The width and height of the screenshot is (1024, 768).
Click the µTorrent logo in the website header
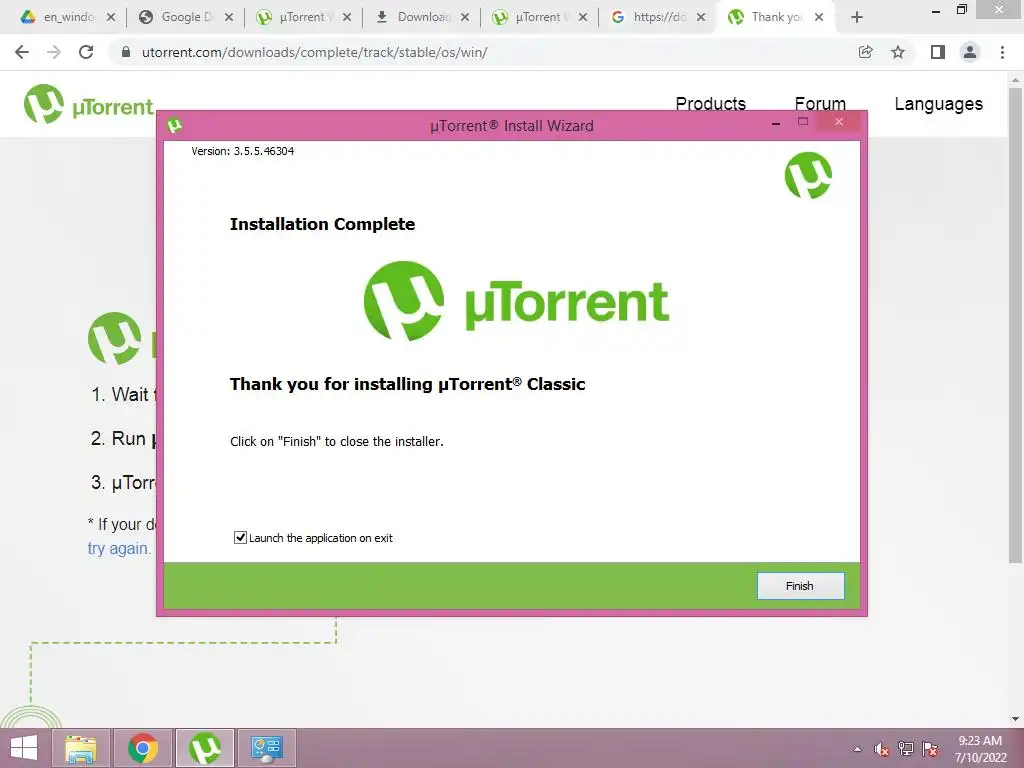tap(88, 104)
